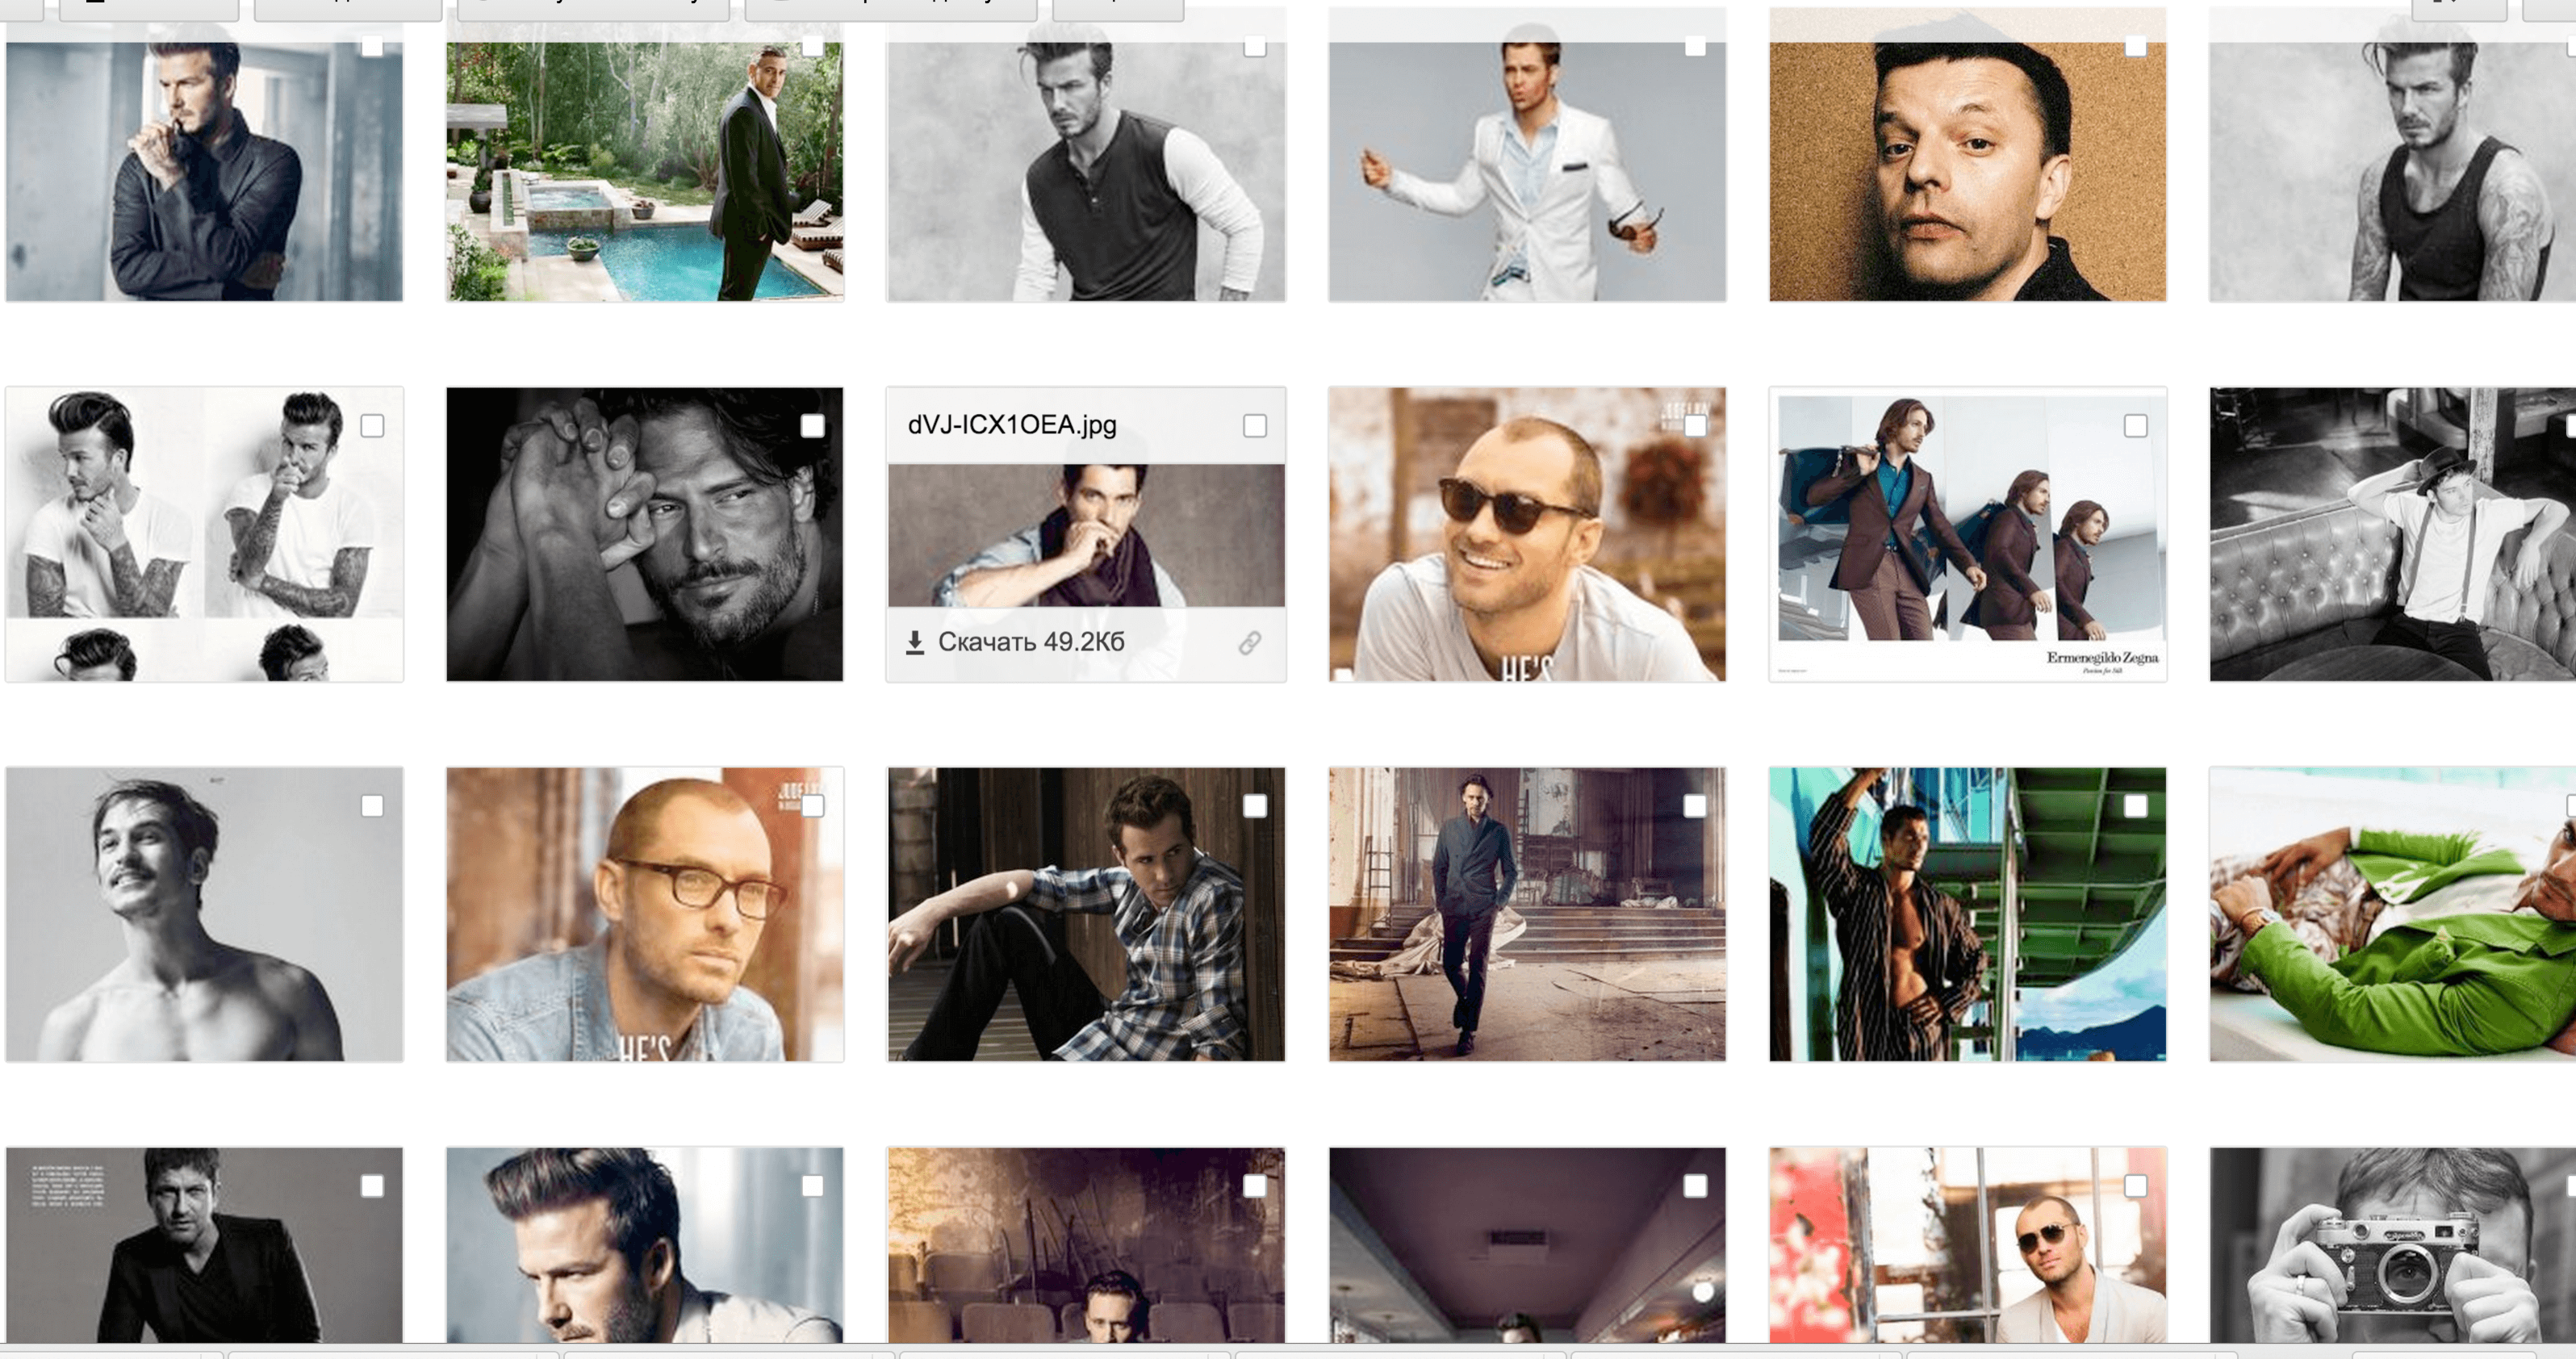Open man with glasses in denim shirt
The width and height of the screenshot is (2576, 1359).
645,914
